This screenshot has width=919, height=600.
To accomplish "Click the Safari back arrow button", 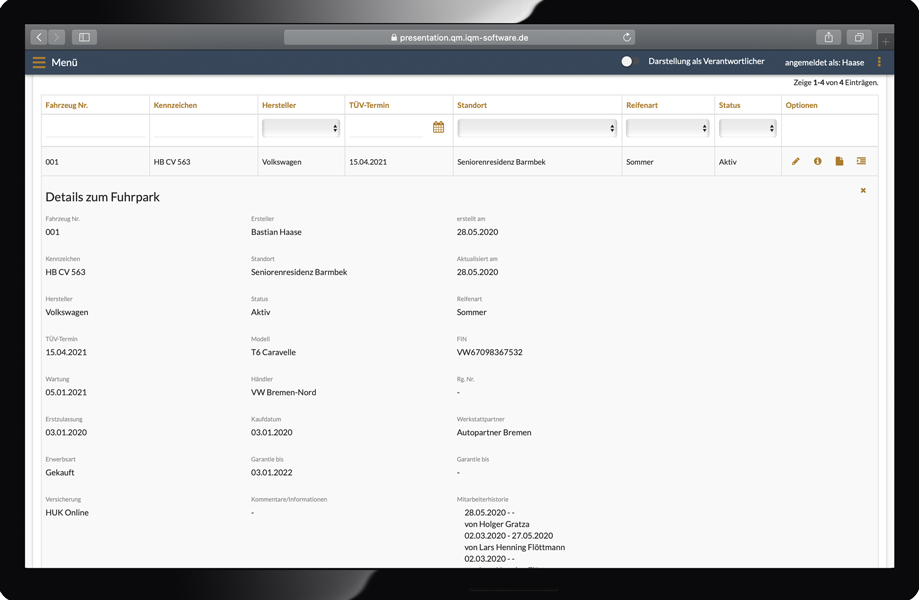I will coord(39,38).
